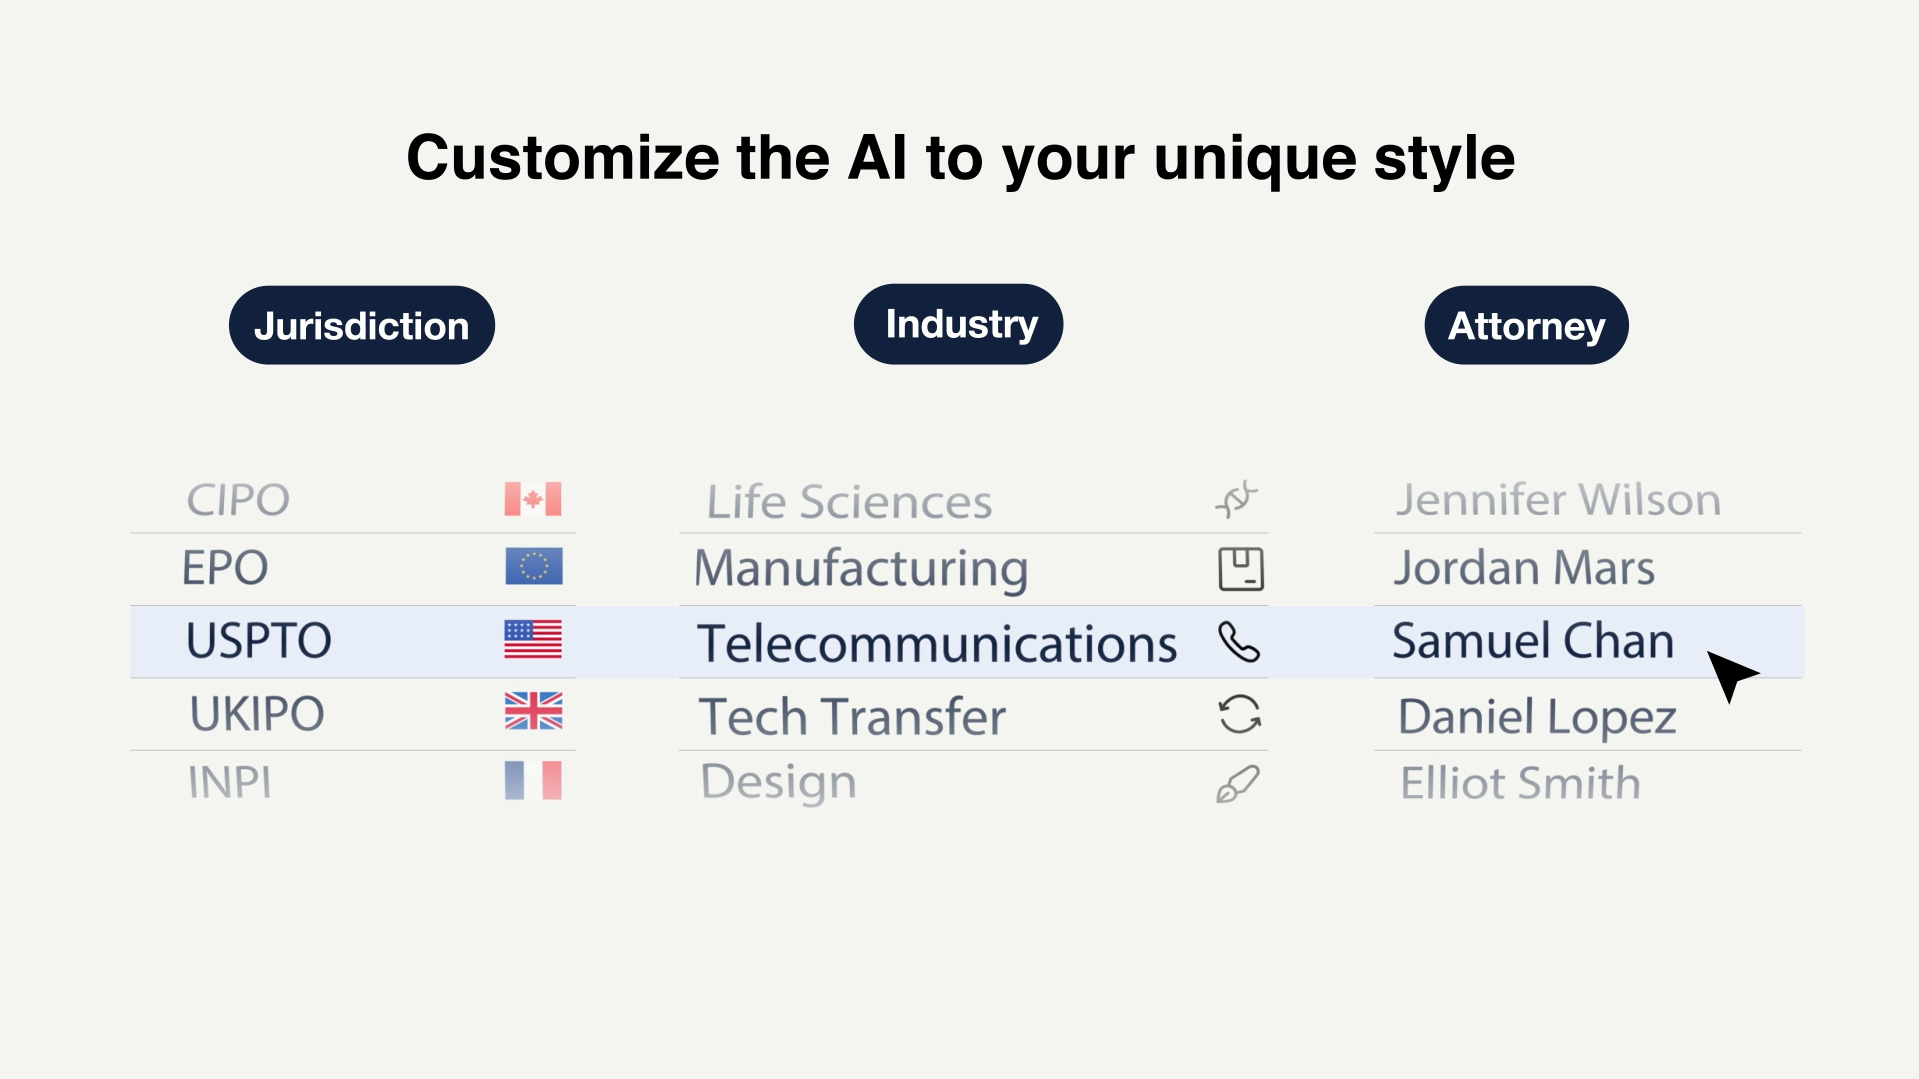Click the United States flag icon

click(x=533, y=640)
